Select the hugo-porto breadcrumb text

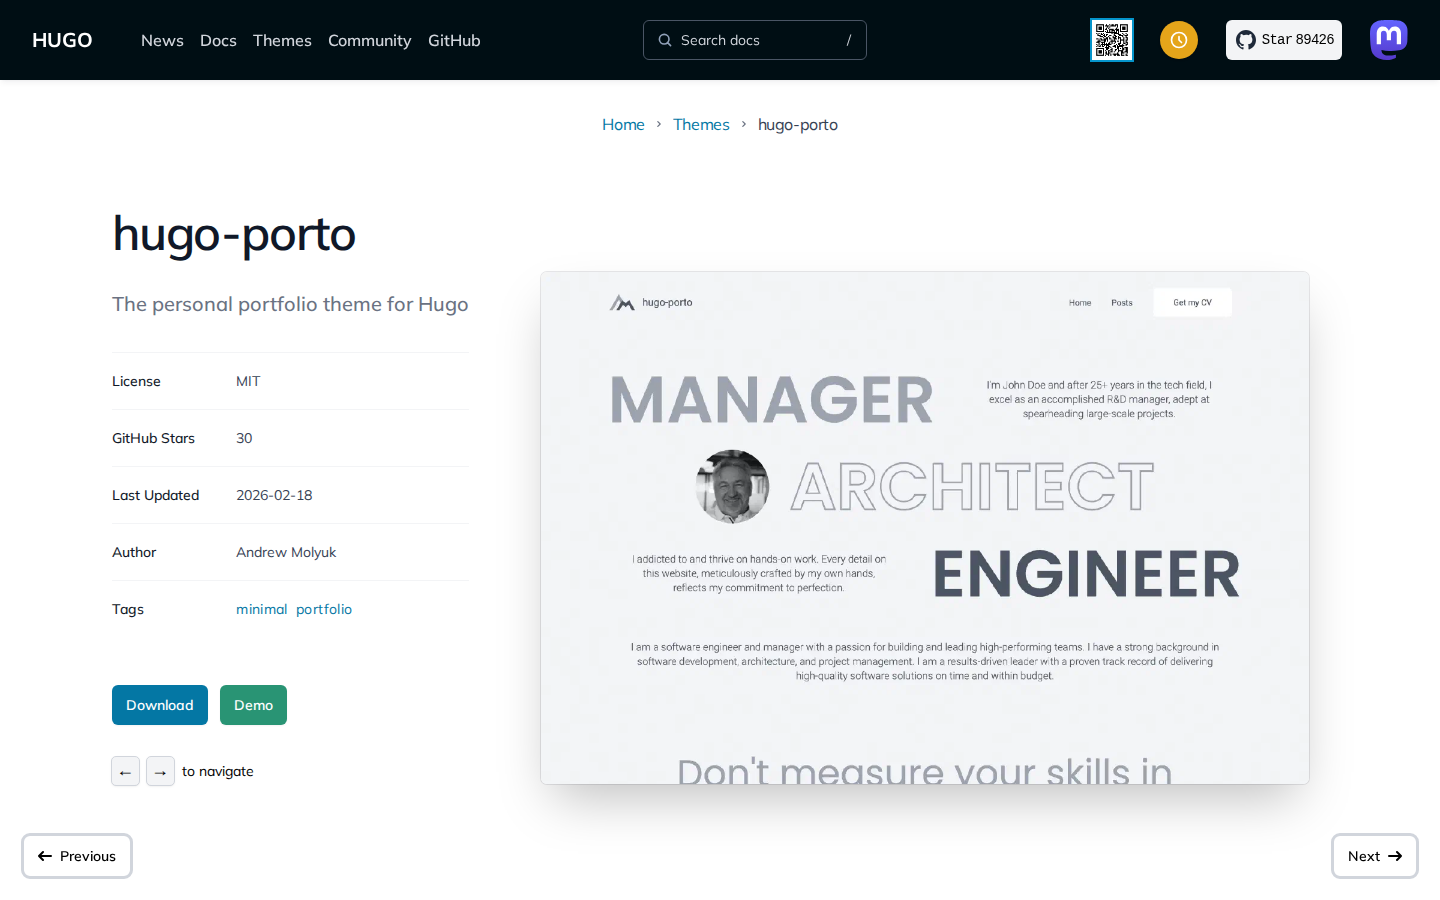[798, 124]
